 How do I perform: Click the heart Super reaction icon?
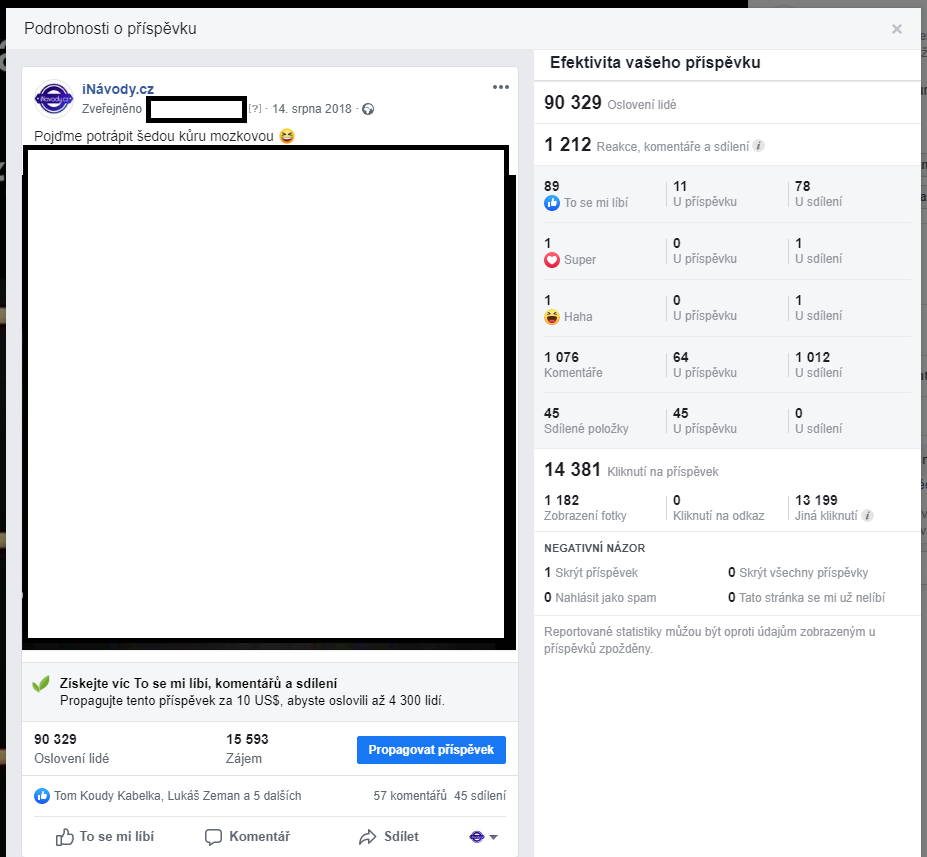click(552, 259)
